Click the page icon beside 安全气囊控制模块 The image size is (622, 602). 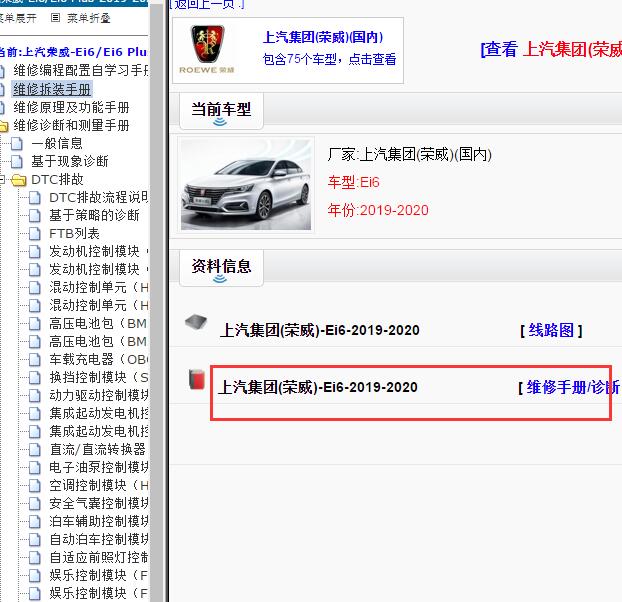(35, 504)
